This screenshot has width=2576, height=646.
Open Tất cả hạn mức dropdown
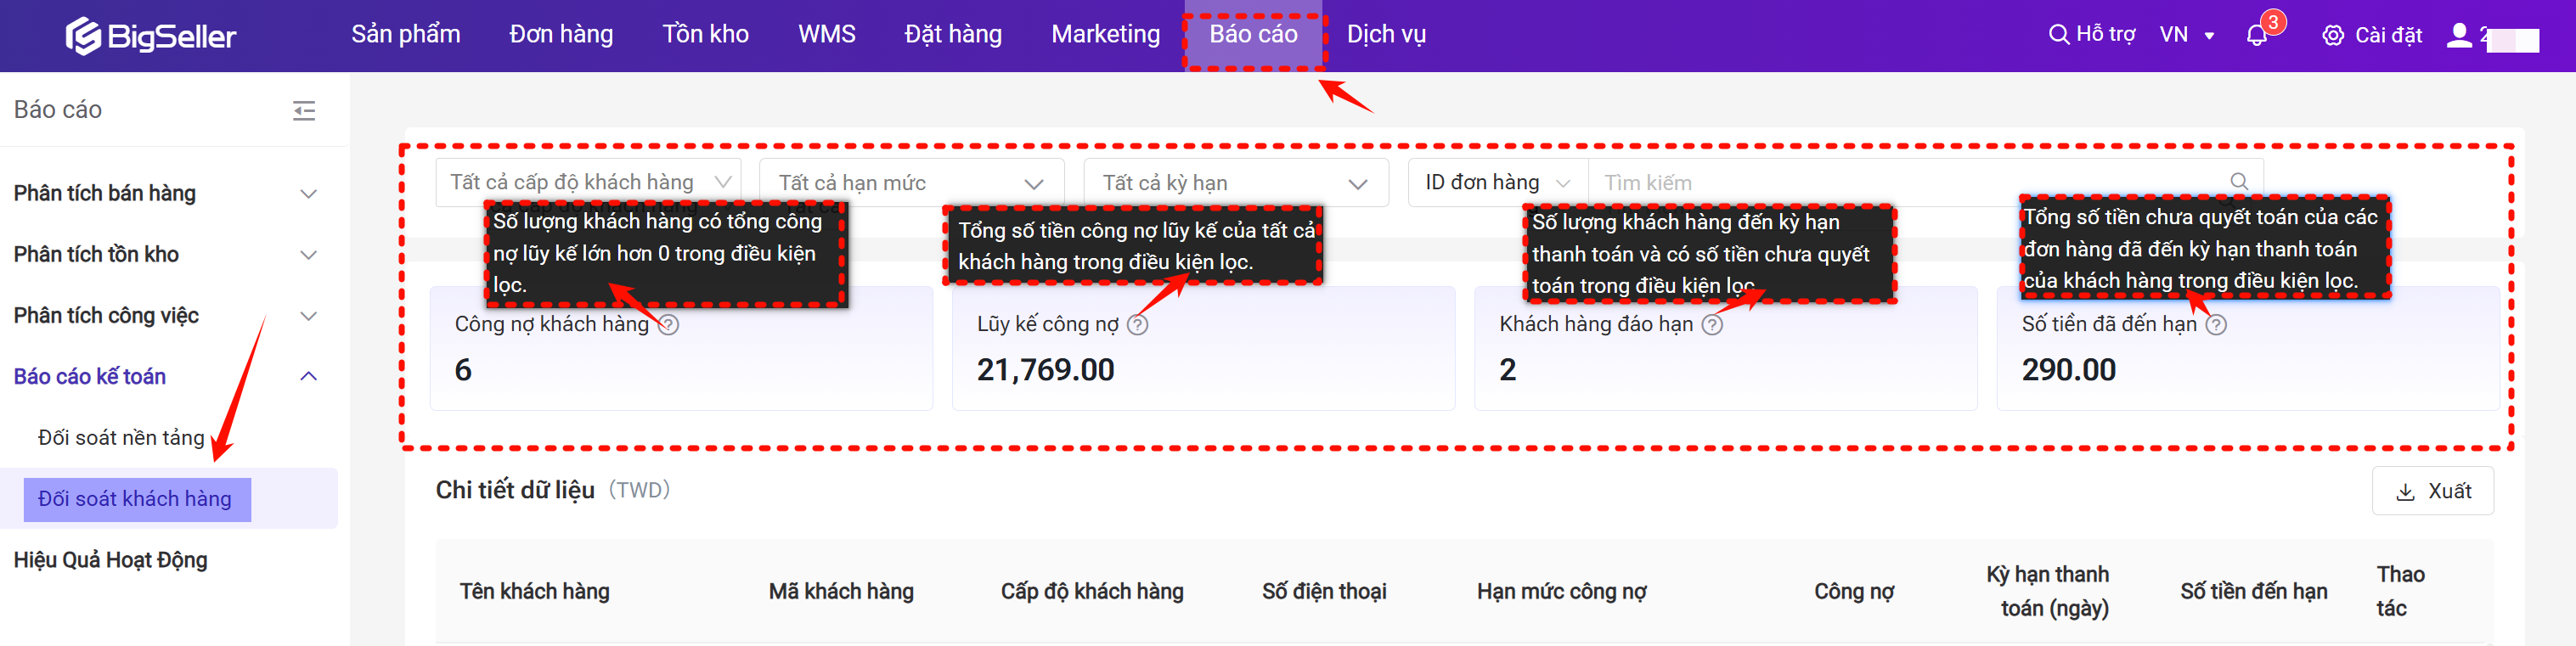pos(911,183)
